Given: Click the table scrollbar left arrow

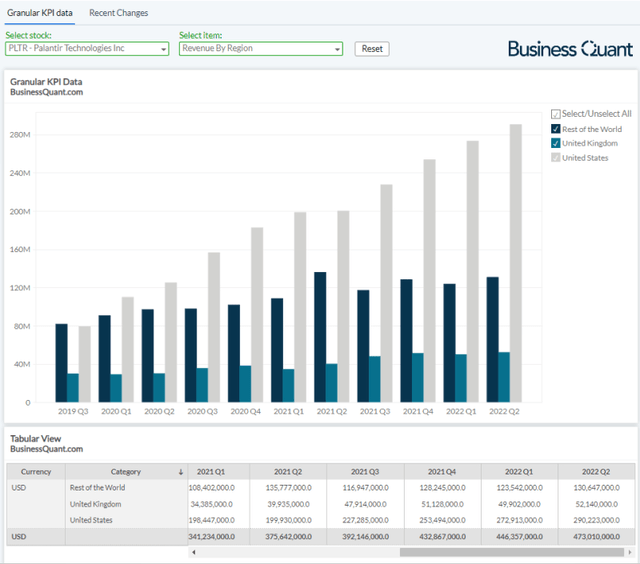Looking at the screenshot, I should (193, 552).
